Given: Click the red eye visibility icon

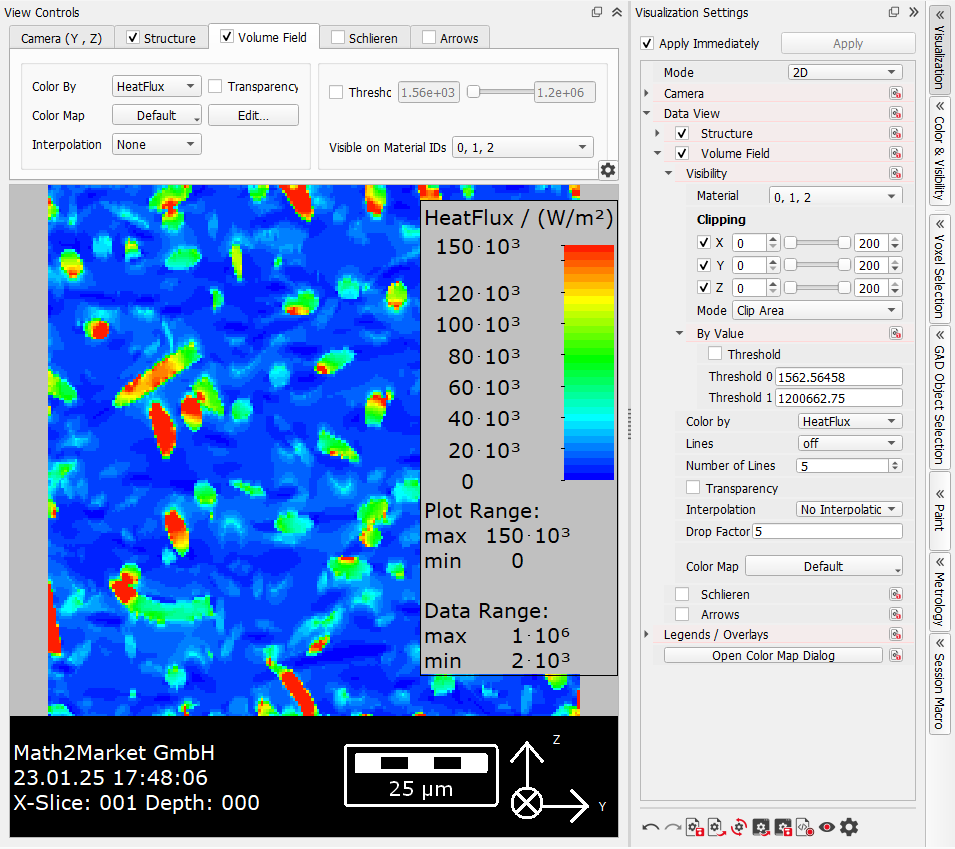Looking at the screenshot, I should coord(827,827).
